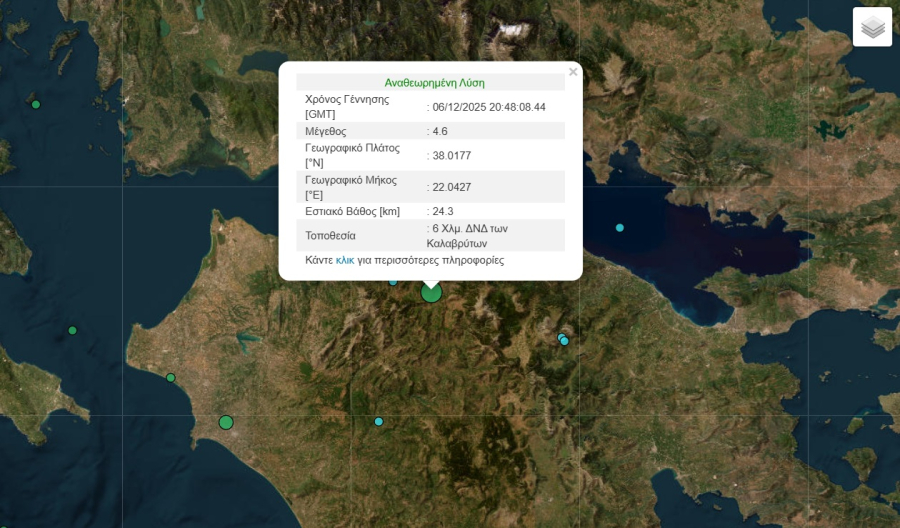The height and width of the screenshot is (528, 900).
Task: Select the large green epicenter marker below popup
Action: [x=431, y=292]
